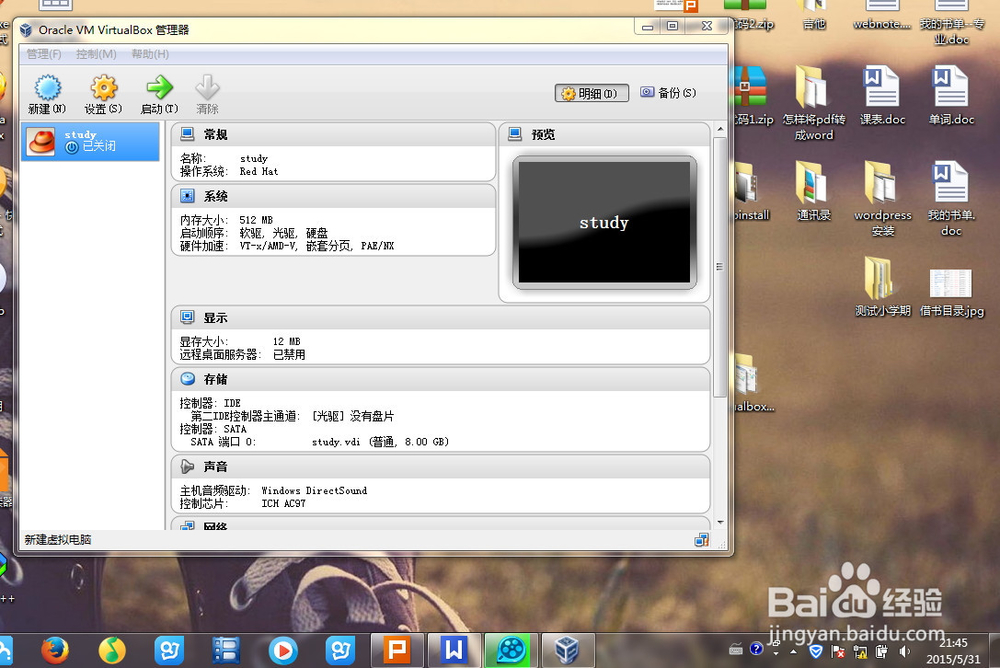Click the Storage (存储) section header
1000x668 pixels.
coord(440,380)
